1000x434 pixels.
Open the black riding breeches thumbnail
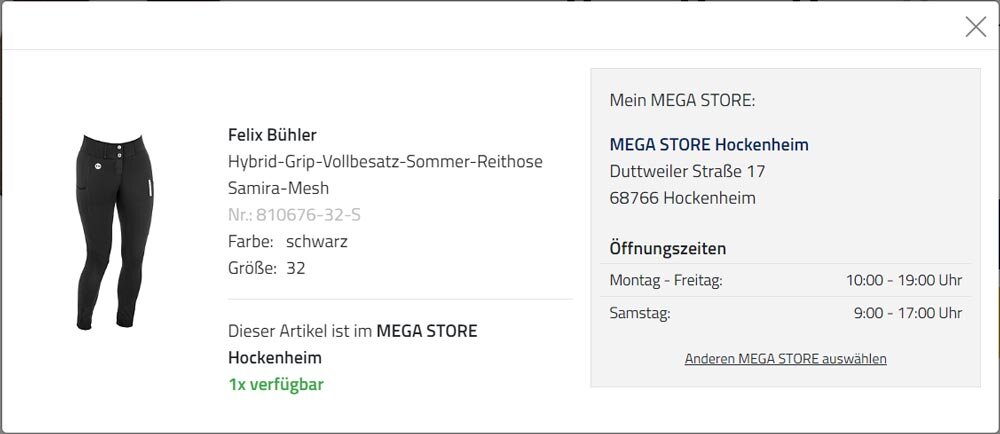click(115, 232)
